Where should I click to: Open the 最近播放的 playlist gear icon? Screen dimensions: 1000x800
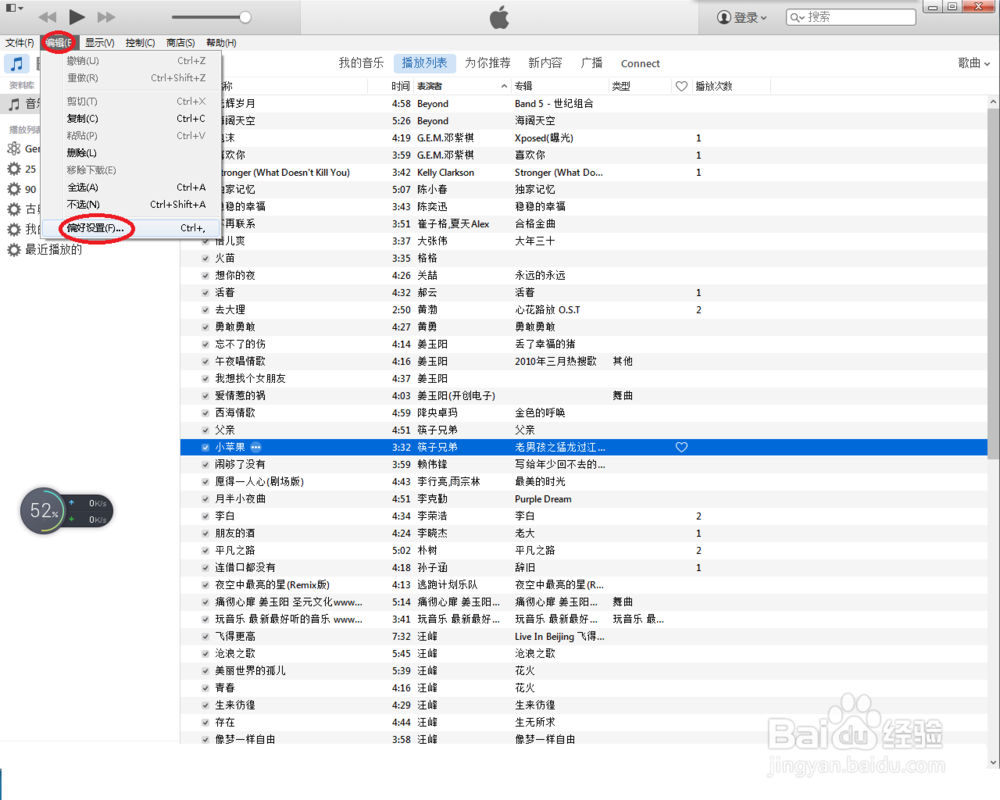pos(14,249)
